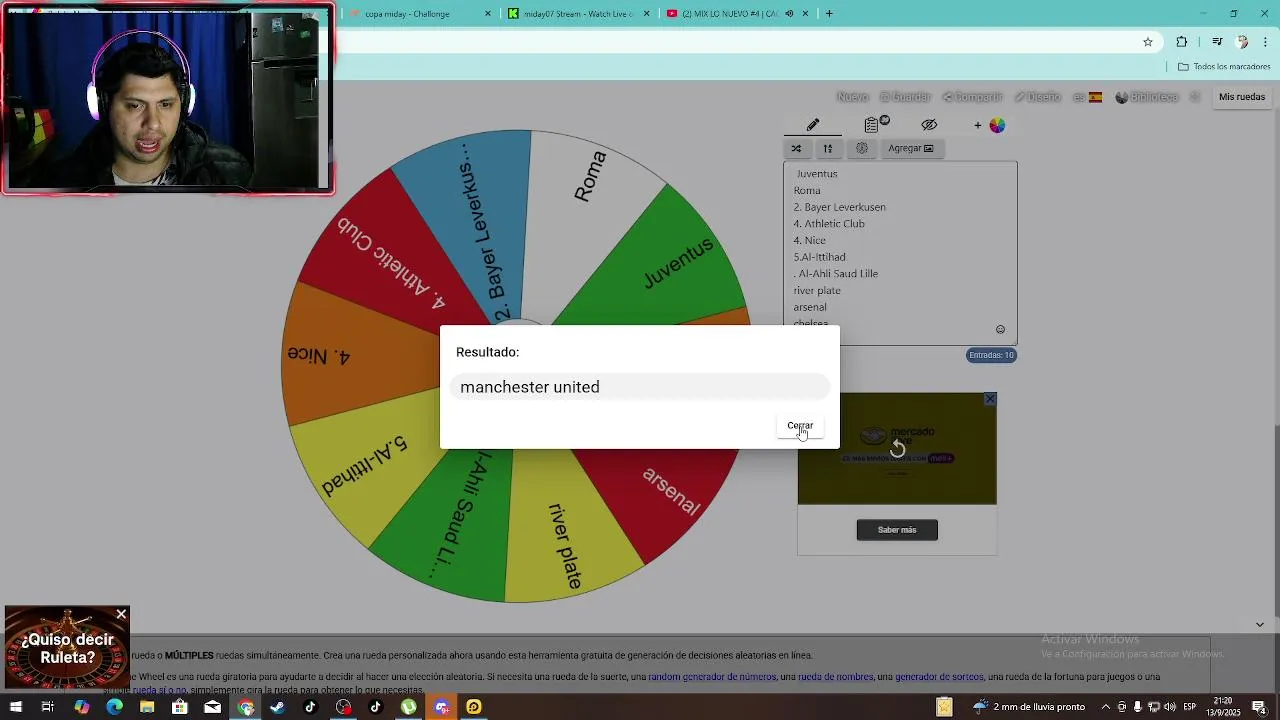Follow the 'generador de sorteos' link
The image size is (1280, 720).
click(x=939, y=677)
